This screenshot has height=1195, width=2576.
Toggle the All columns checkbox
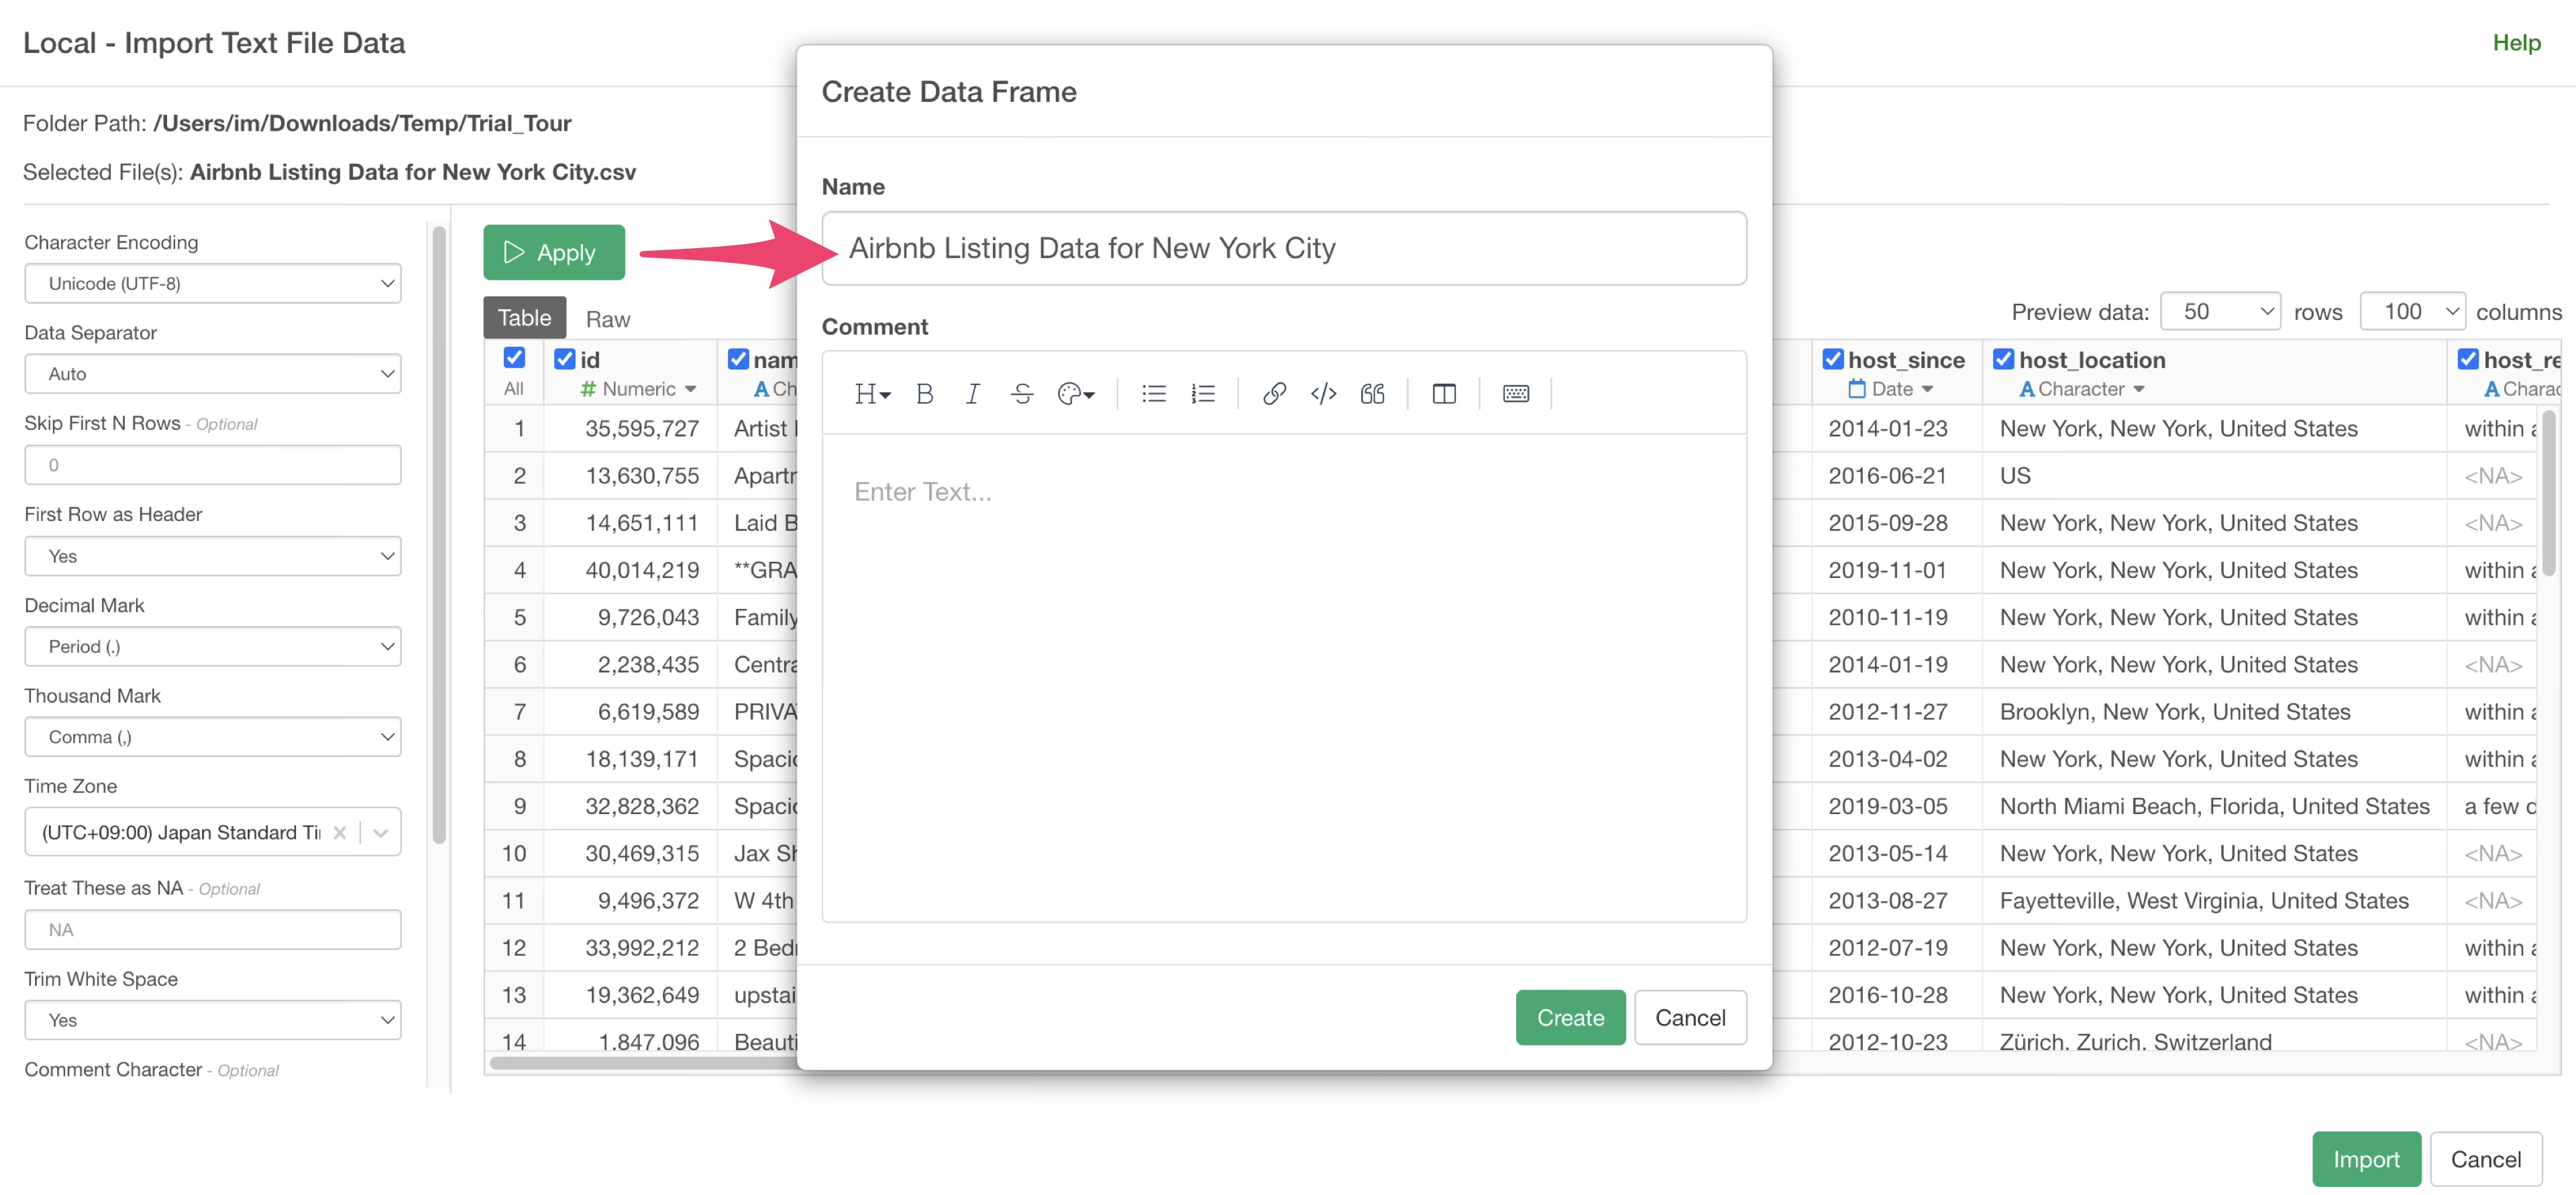(x=514, y=358)
